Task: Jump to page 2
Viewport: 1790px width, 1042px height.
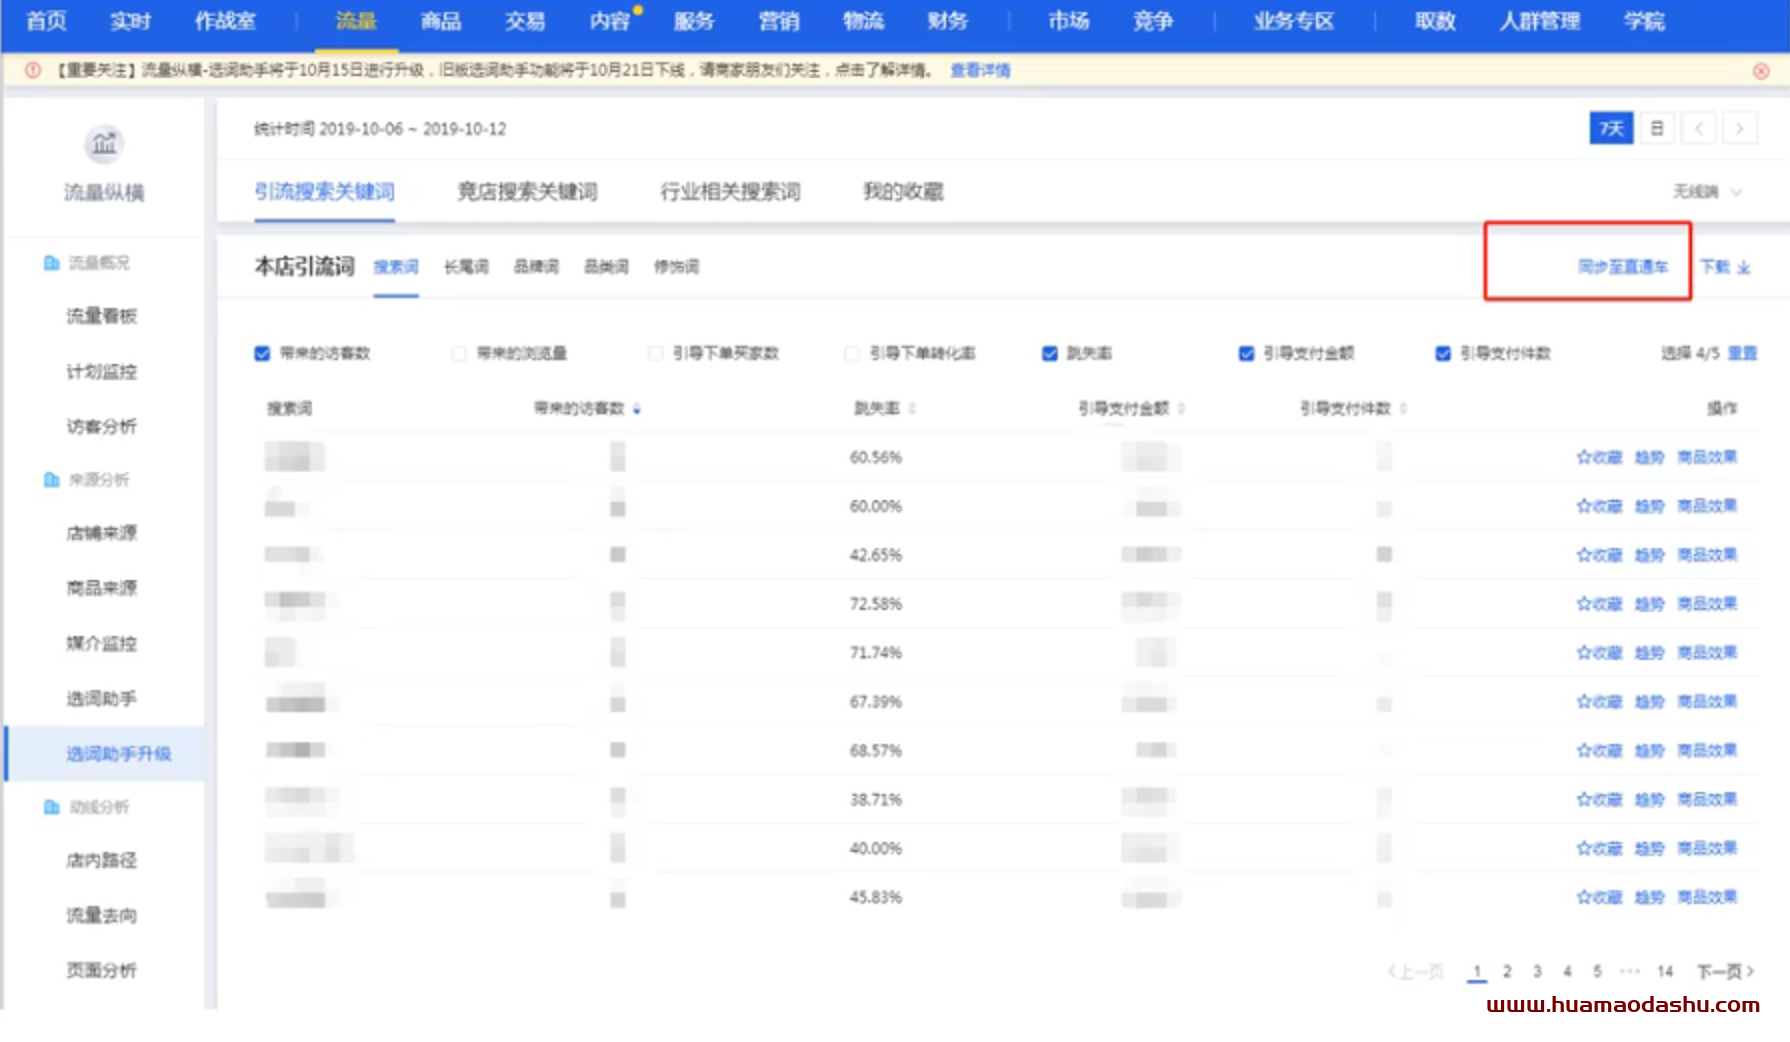Action: pyautogui.click(x=1507, y=971)
